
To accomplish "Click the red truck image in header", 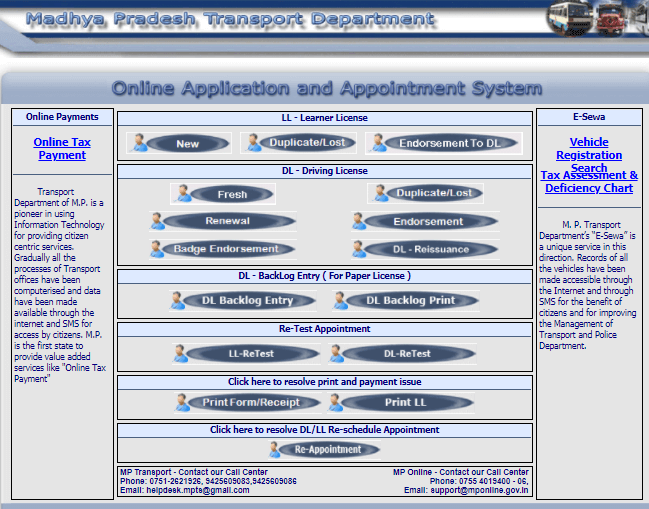I will coord(611,20).
